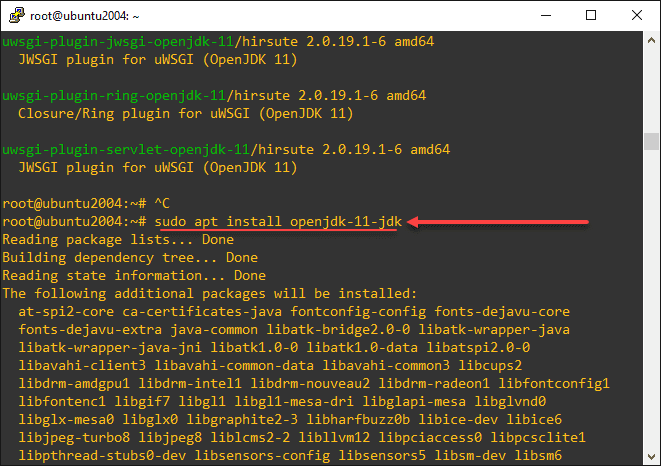Click Building dependency tree... Done line
Screen dimensions: 661x466
tap(130, 257)
